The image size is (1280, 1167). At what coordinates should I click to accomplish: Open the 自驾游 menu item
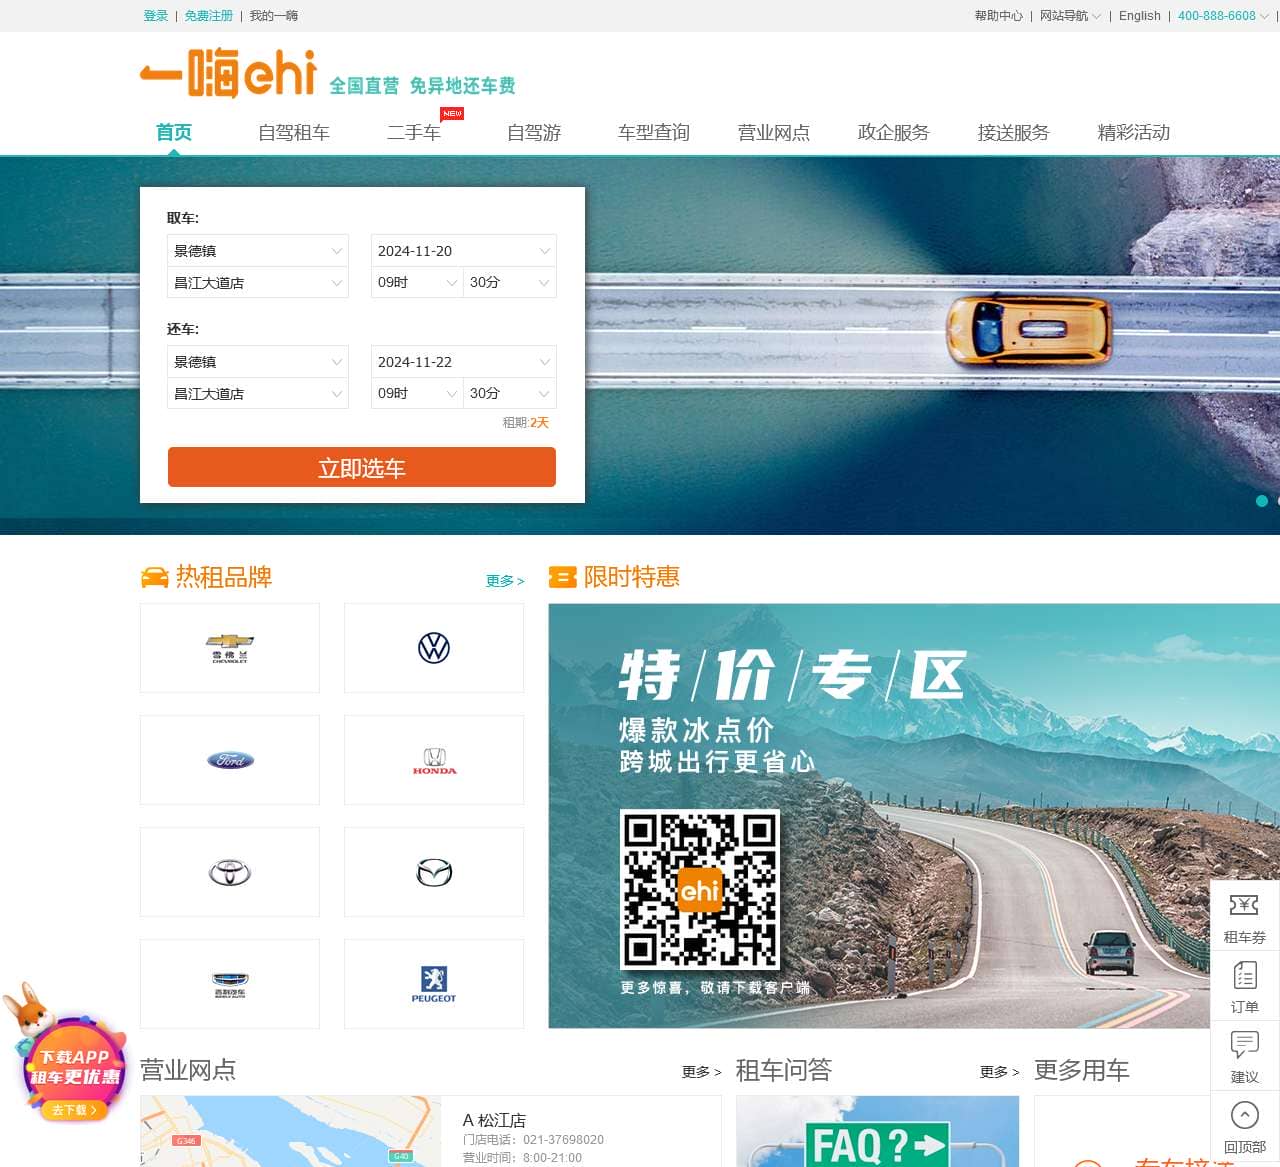tap(534, 132)
